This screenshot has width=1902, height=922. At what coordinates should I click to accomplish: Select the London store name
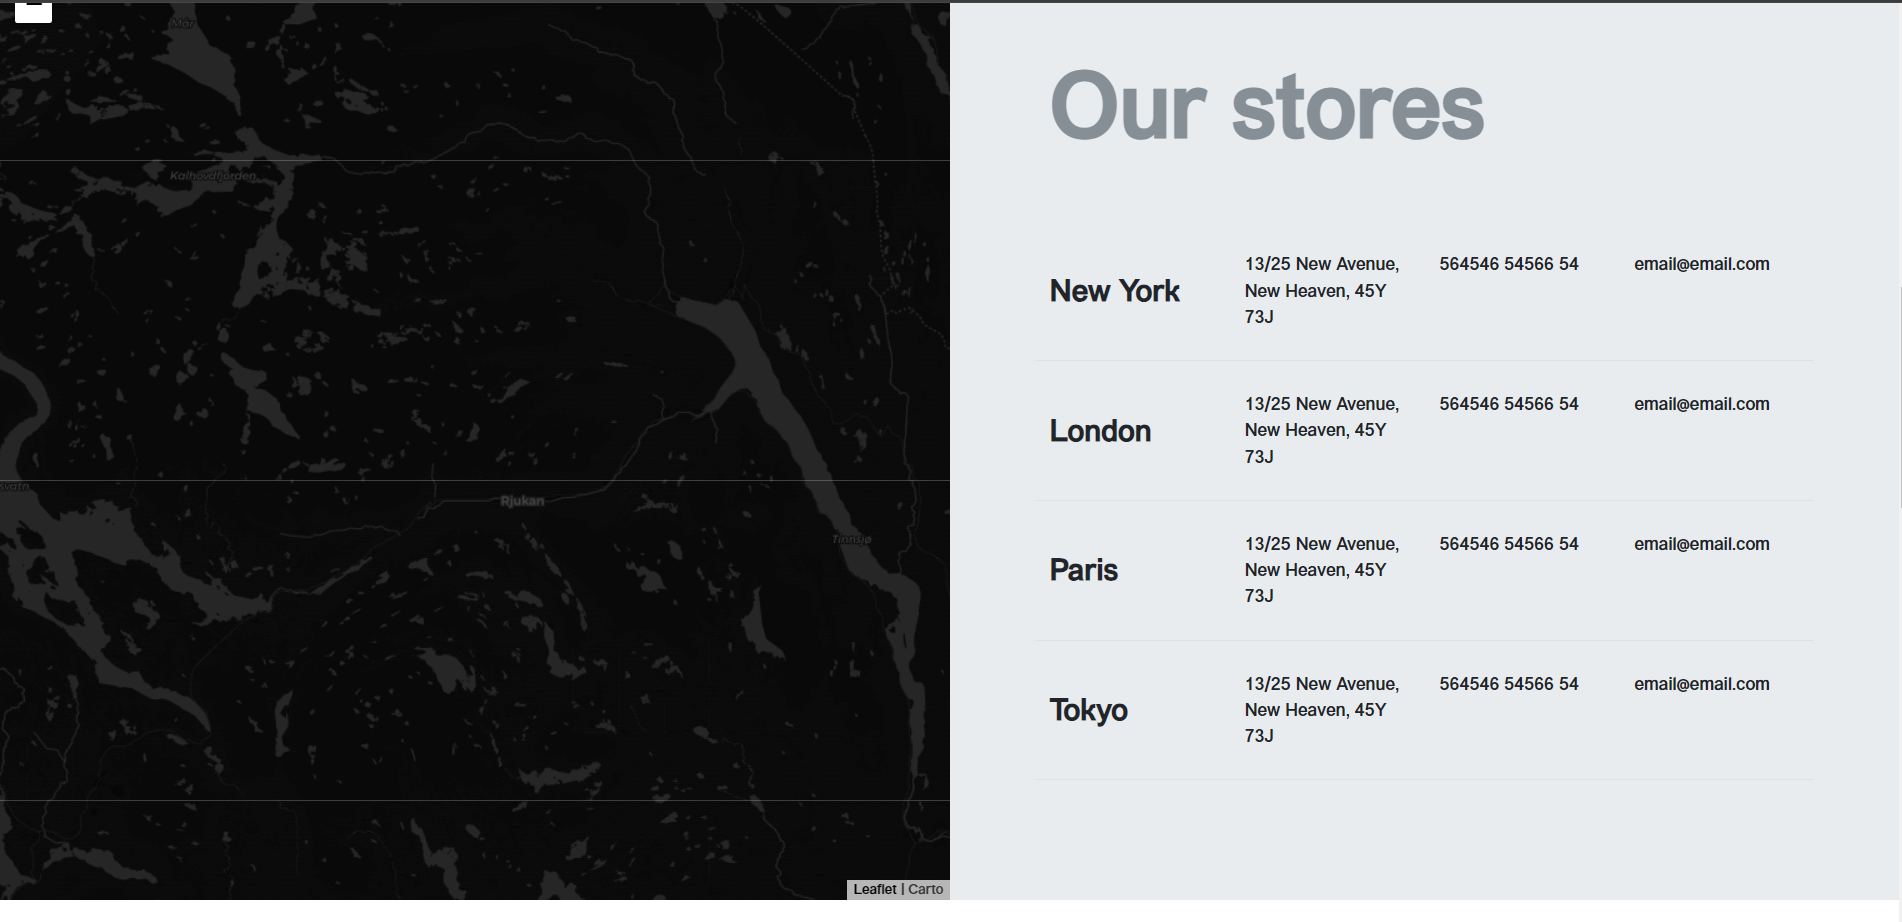(1100, 431)
